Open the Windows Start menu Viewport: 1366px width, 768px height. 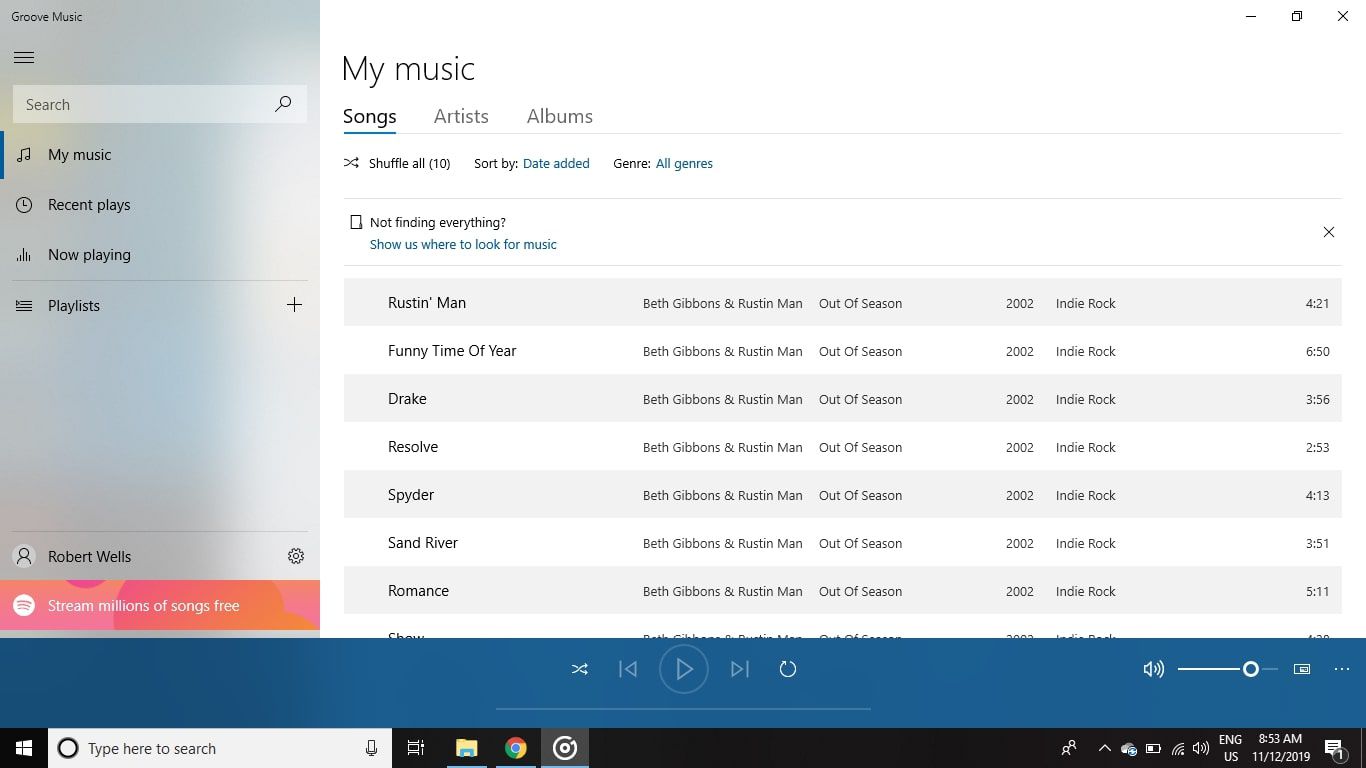(x=24, y=748)
